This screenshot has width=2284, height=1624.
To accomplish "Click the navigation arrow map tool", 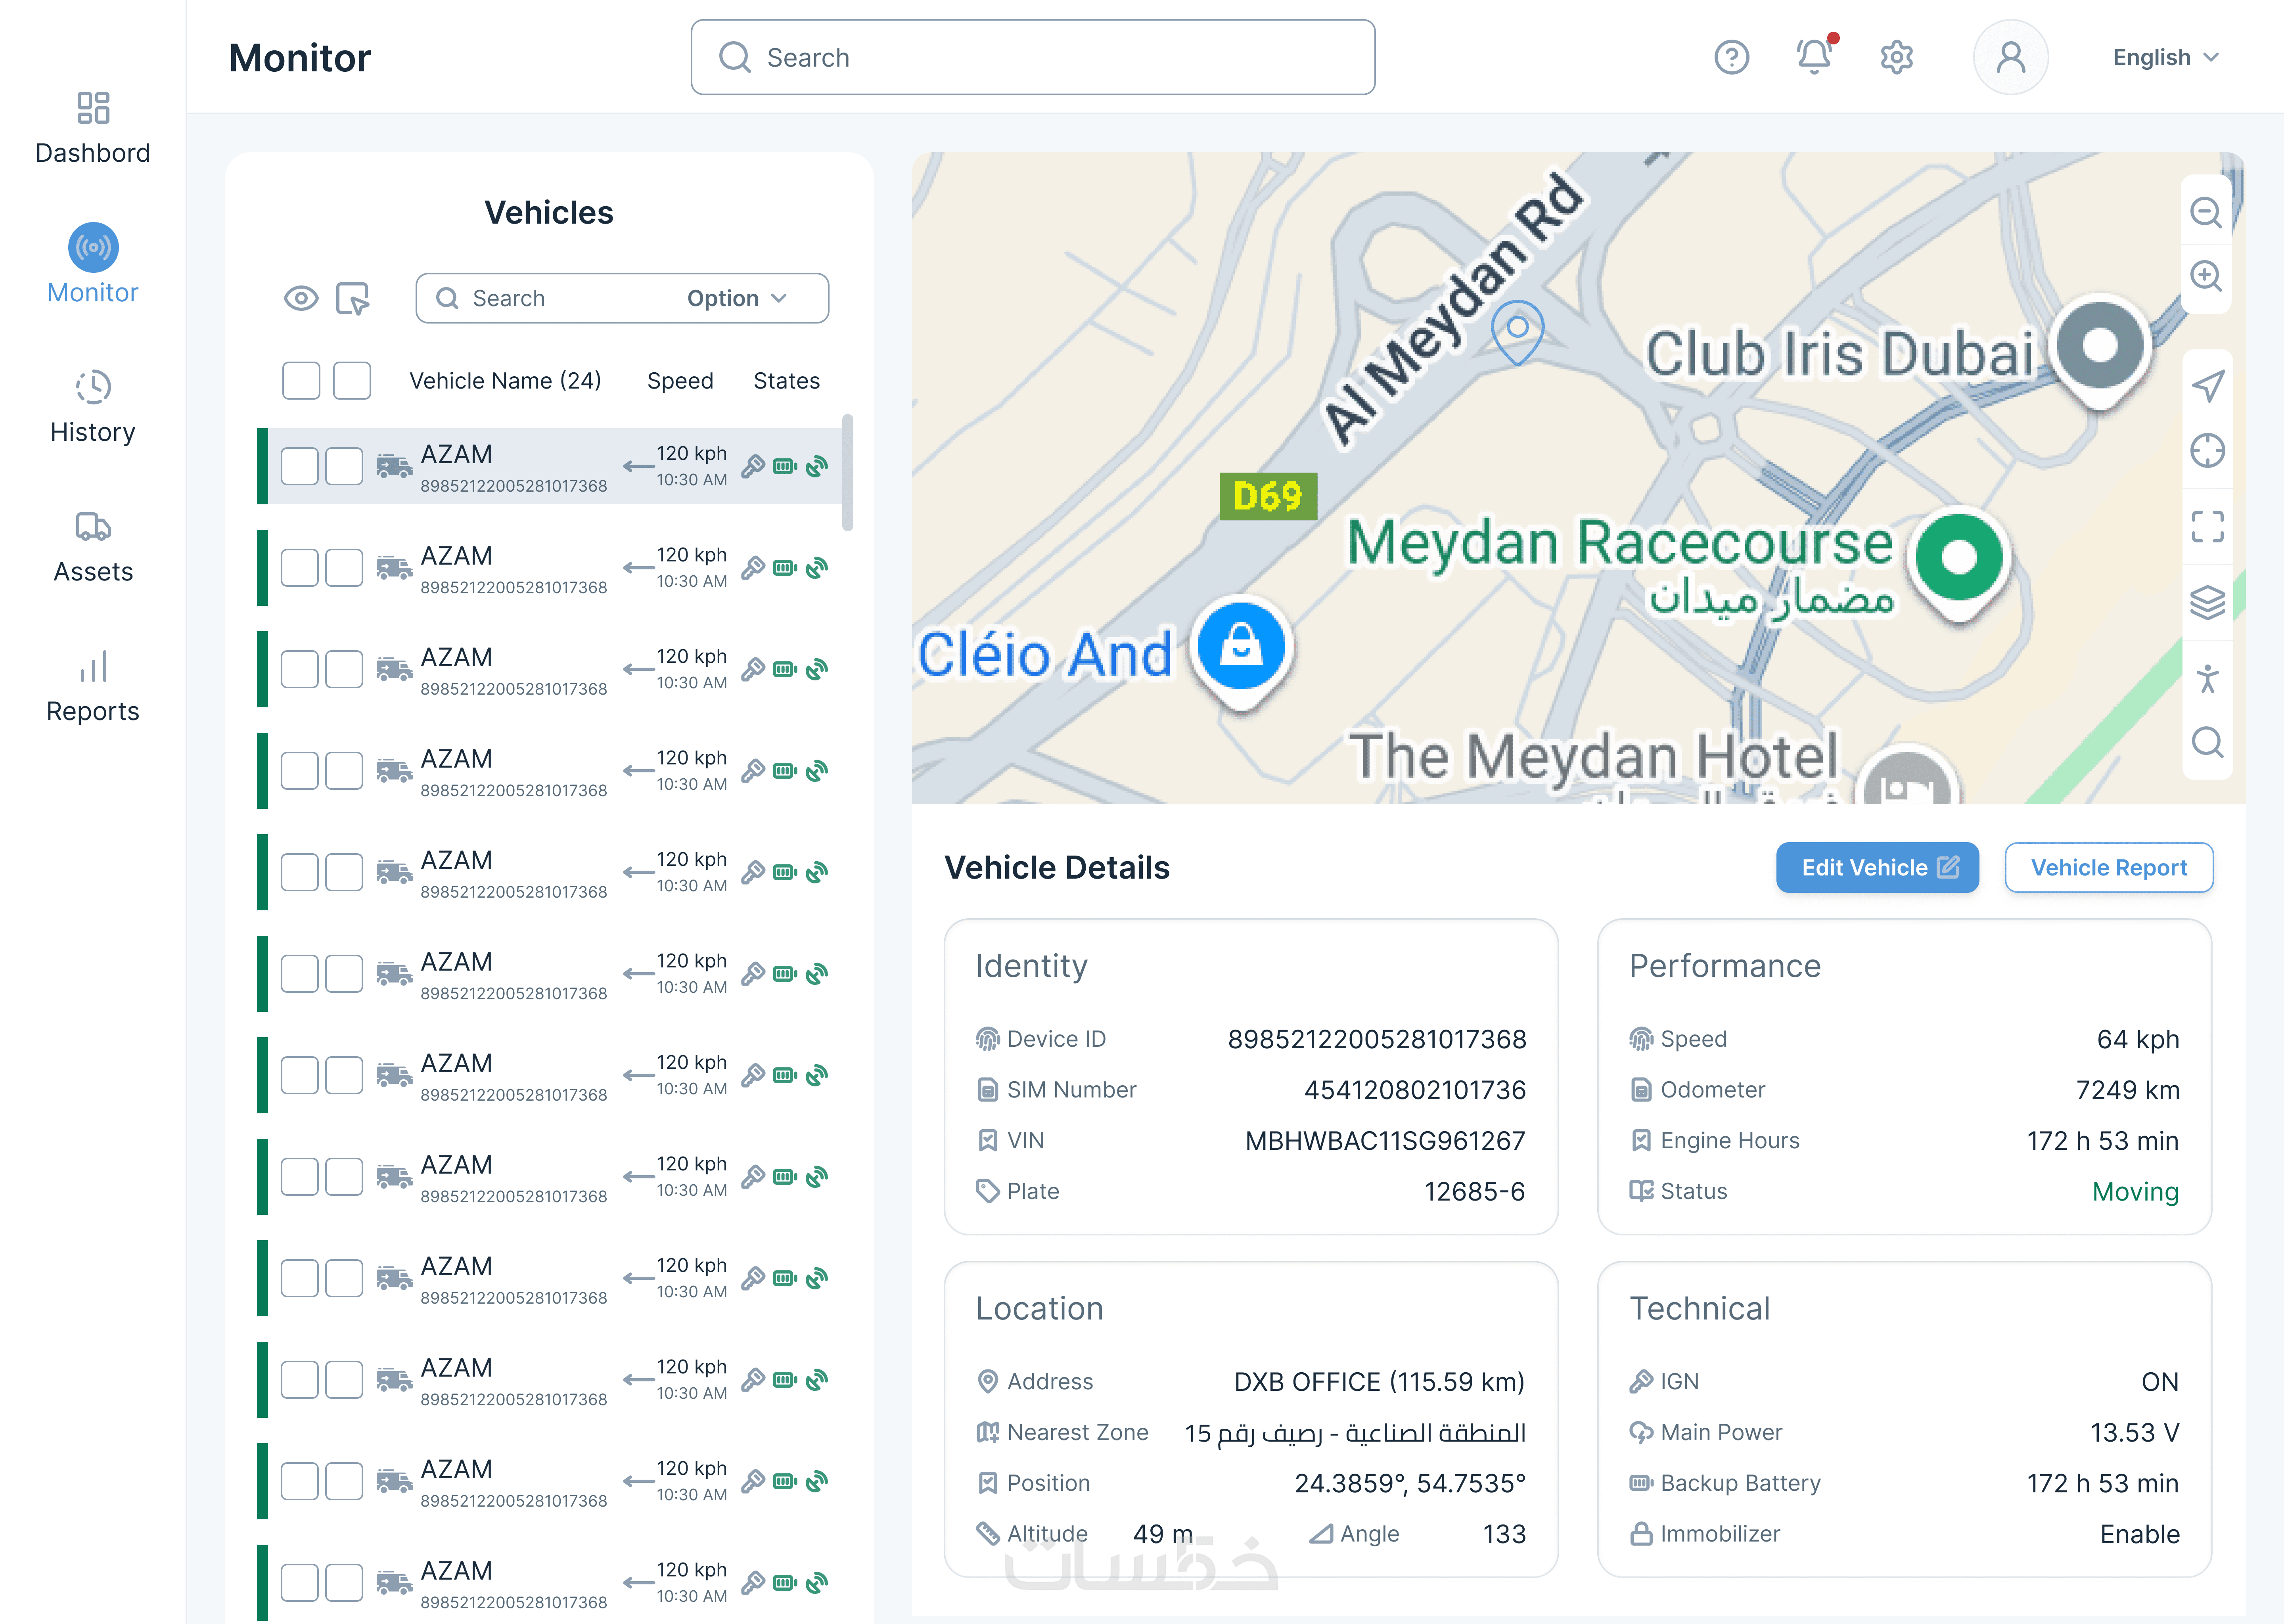I will coord(2207,386).
